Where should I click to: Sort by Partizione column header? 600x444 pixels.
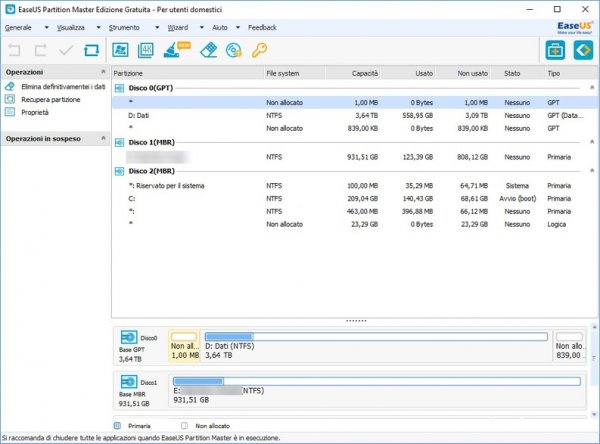(188, 73)
